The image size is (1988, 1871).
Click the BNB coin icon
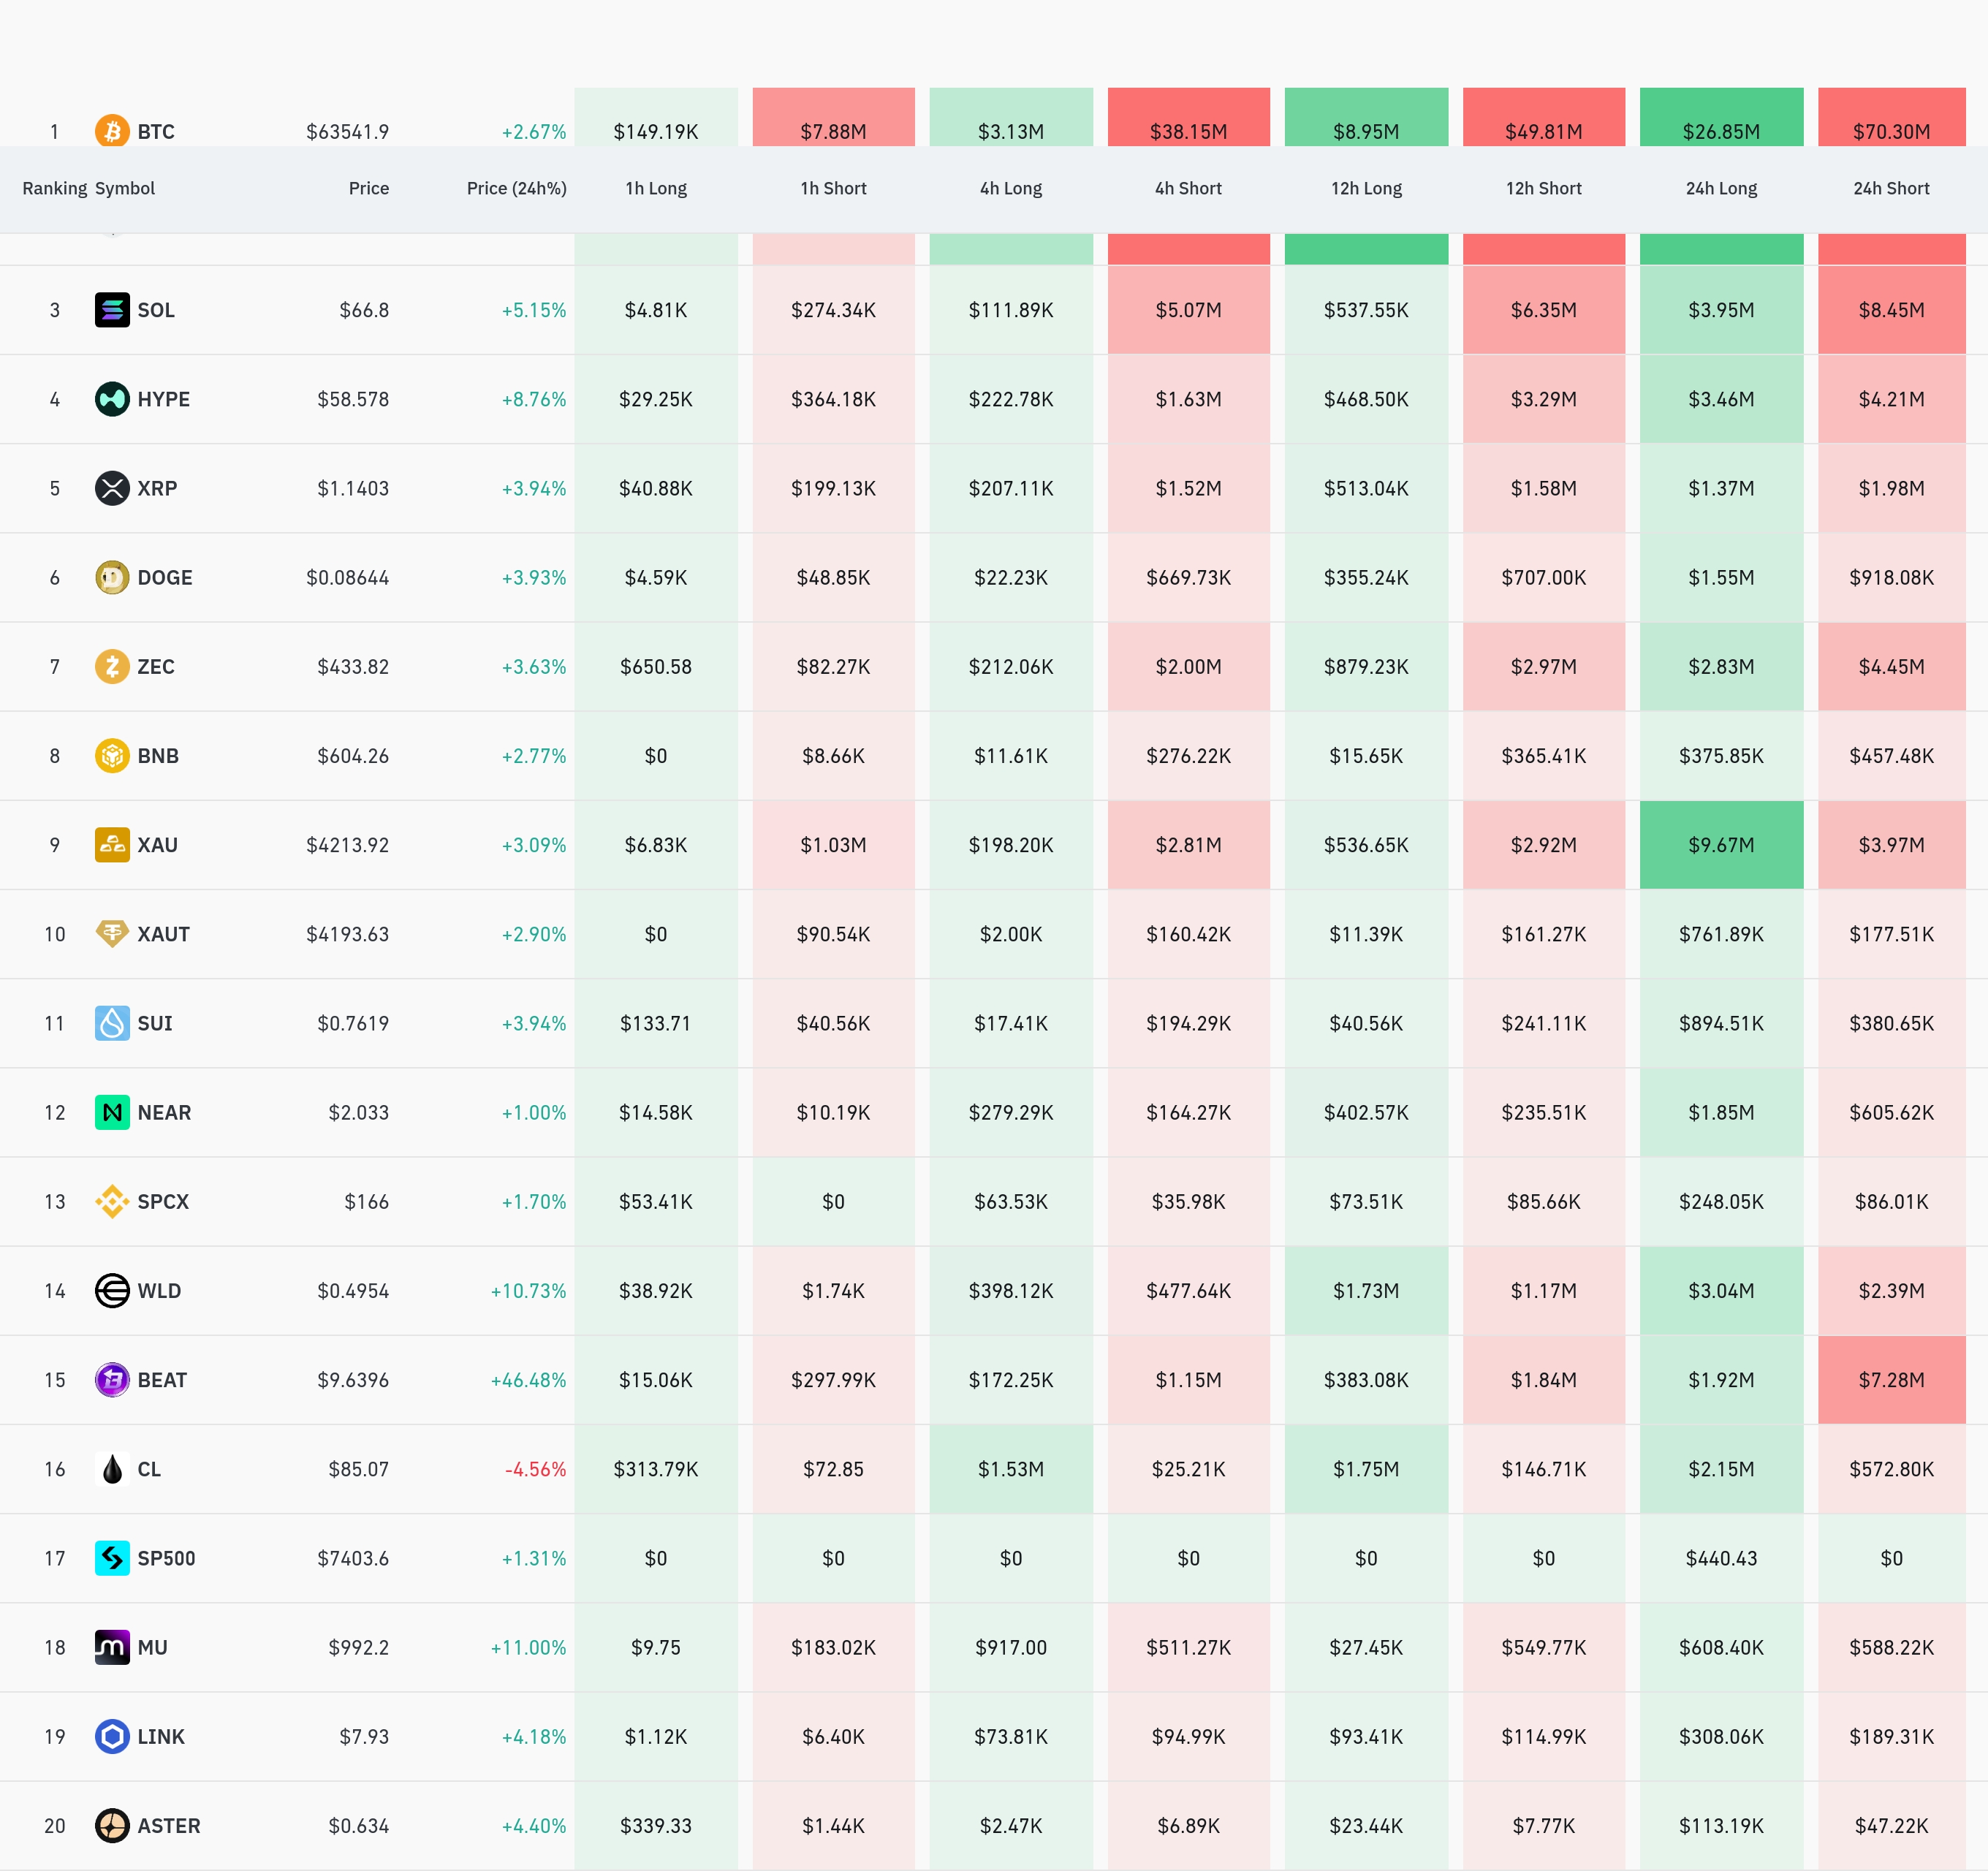pos(112,755)
